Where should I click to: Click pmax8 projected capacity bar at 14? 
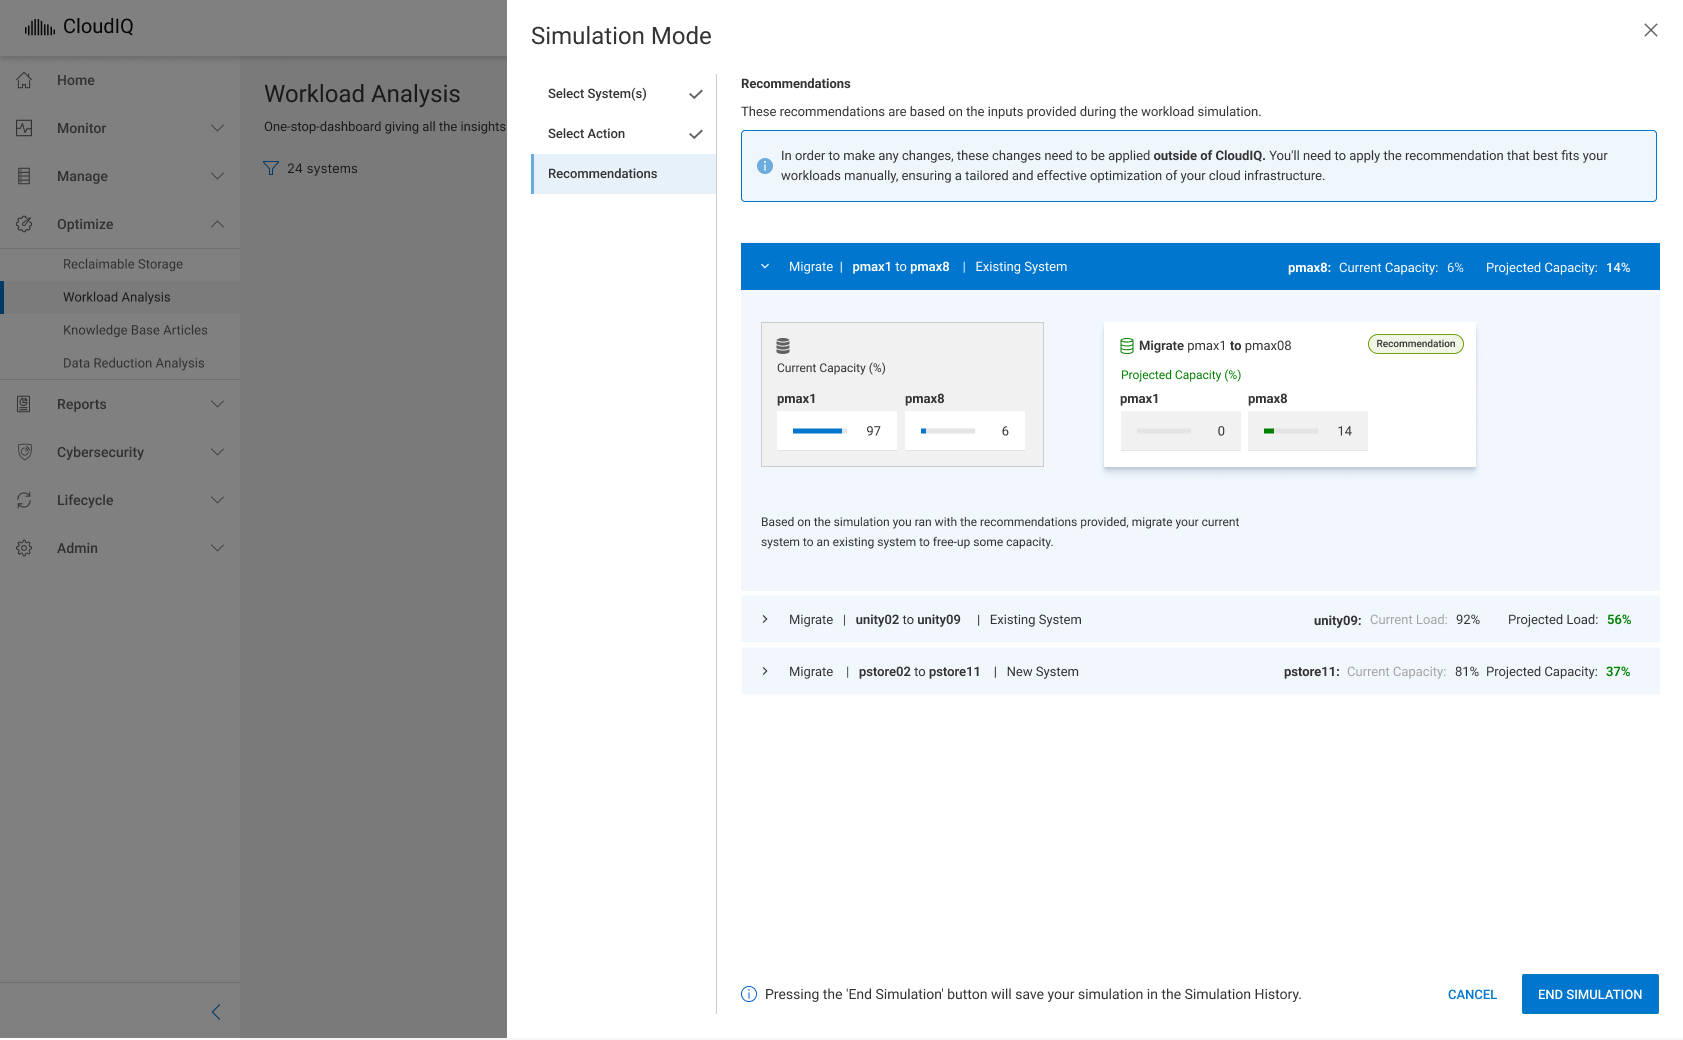1291,431
